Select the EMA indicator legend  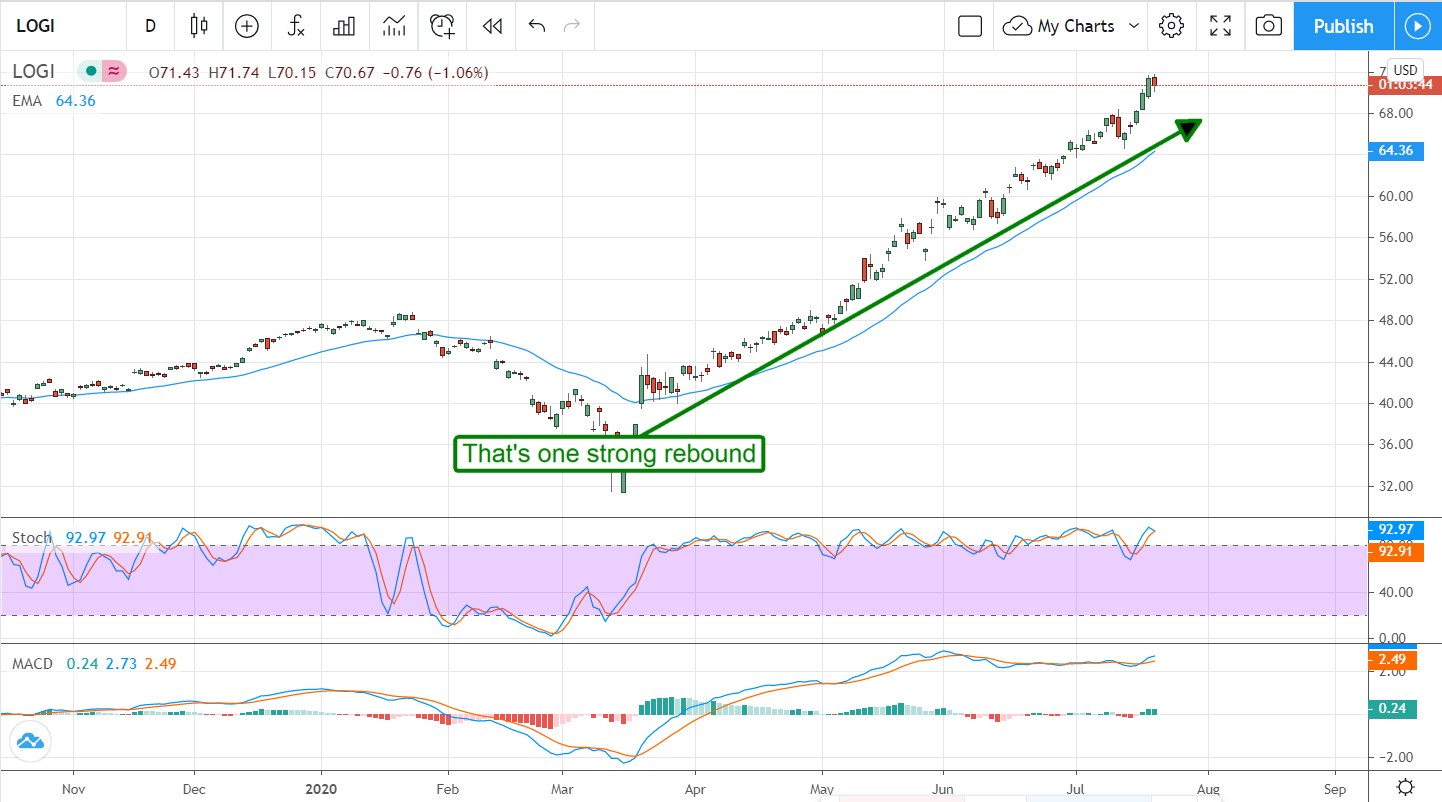pyautogui.click(x=28, y=101)
